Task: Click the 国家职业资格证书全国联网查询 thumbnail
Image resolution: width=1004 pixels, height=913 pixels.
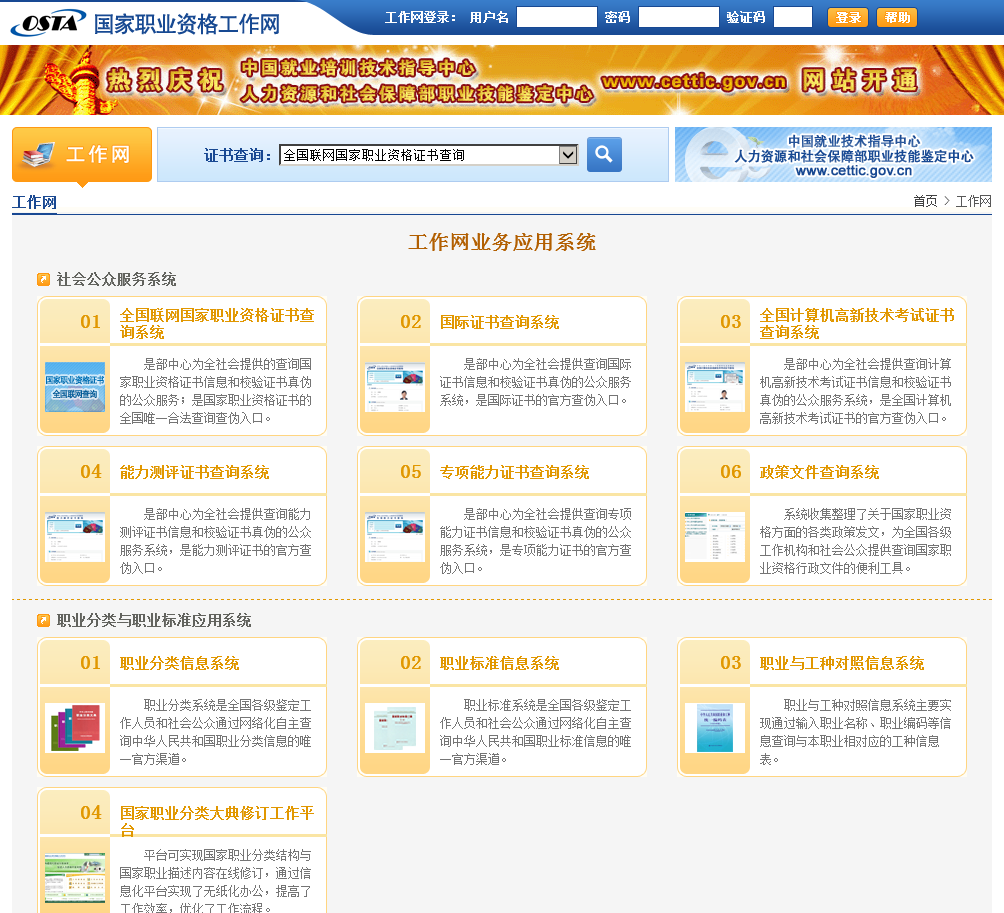Action: pyautogui.click(x=75, y=387)
